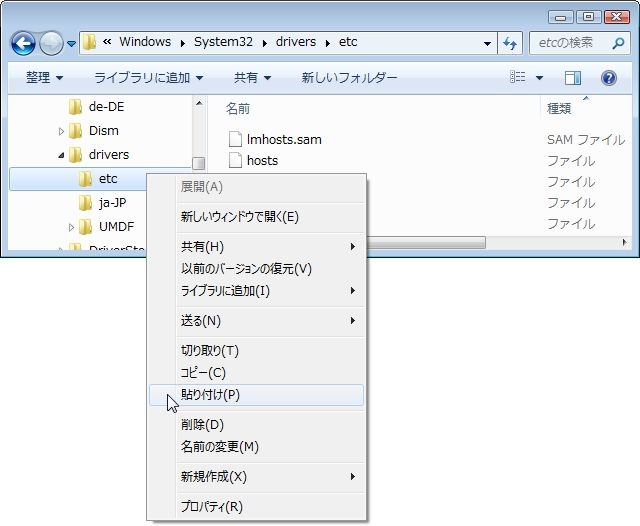
Task: Select the lmhosts.sam file
Action: click(x=284, y=140)
